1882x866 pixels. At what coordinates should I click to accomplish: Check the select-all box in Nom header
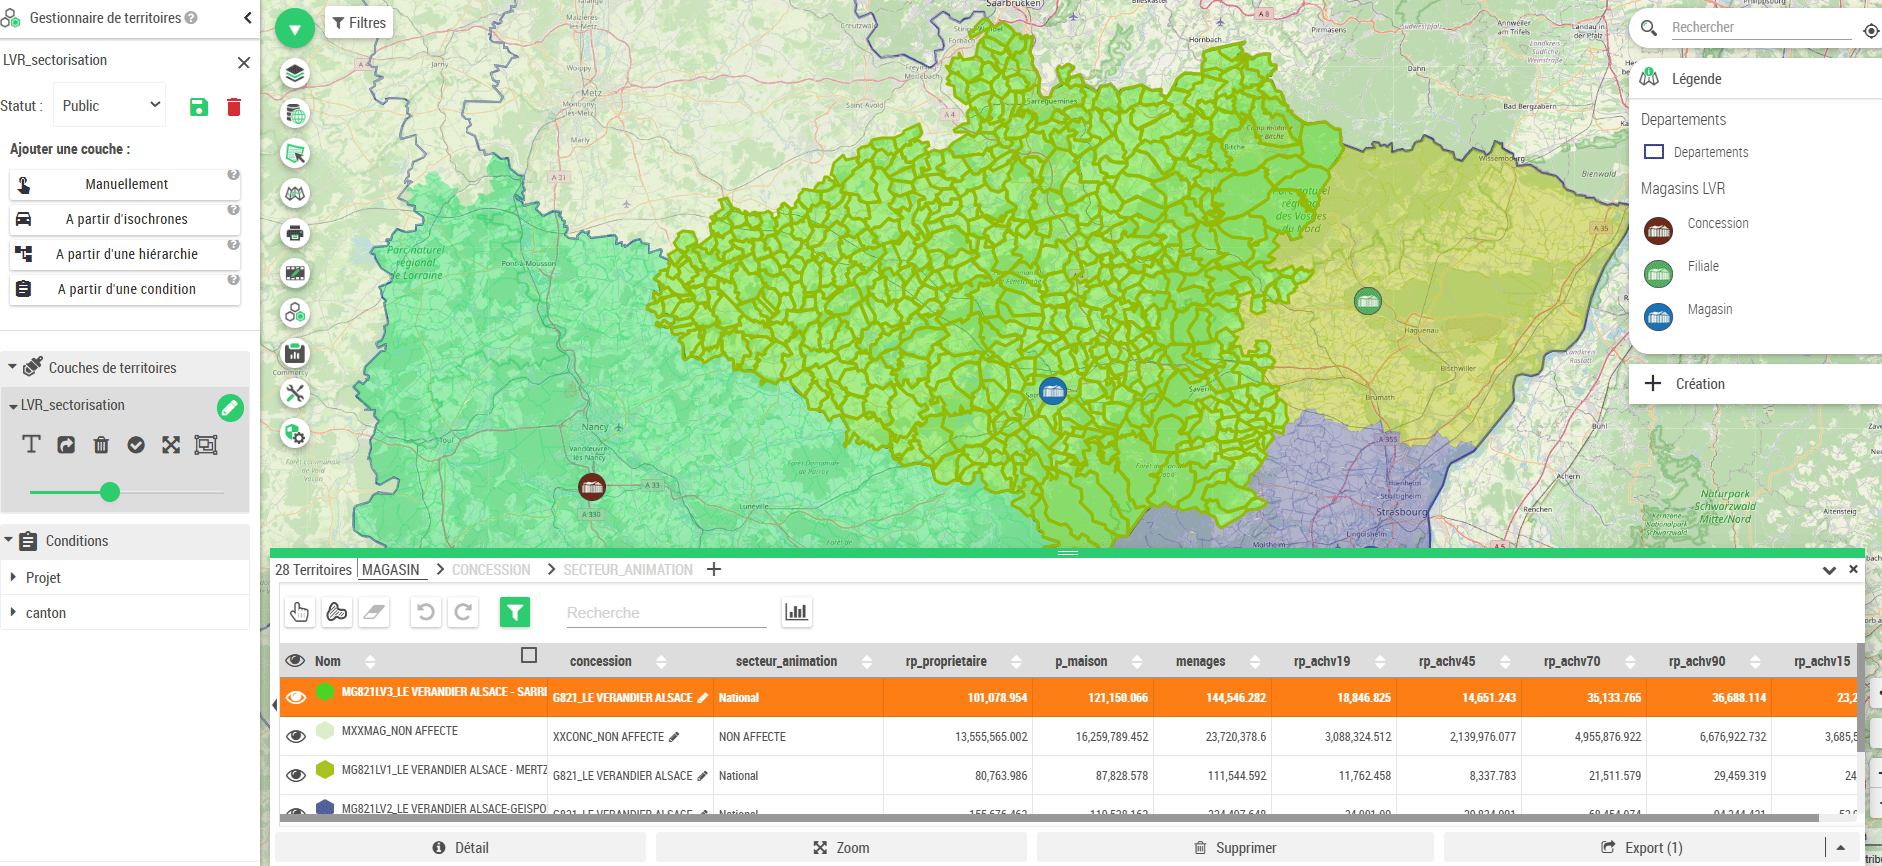(x=529, y=656)
